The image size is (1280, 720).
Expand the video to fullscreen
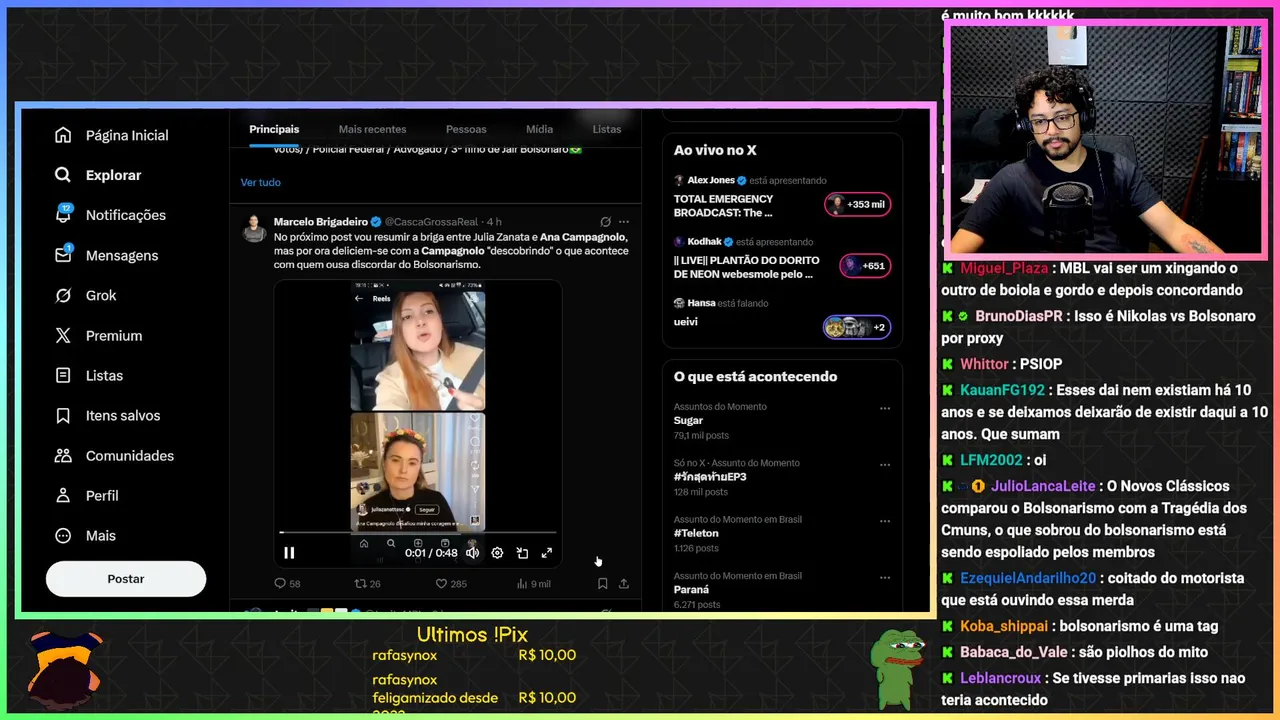pyautogui.click(x=547, y=552)
